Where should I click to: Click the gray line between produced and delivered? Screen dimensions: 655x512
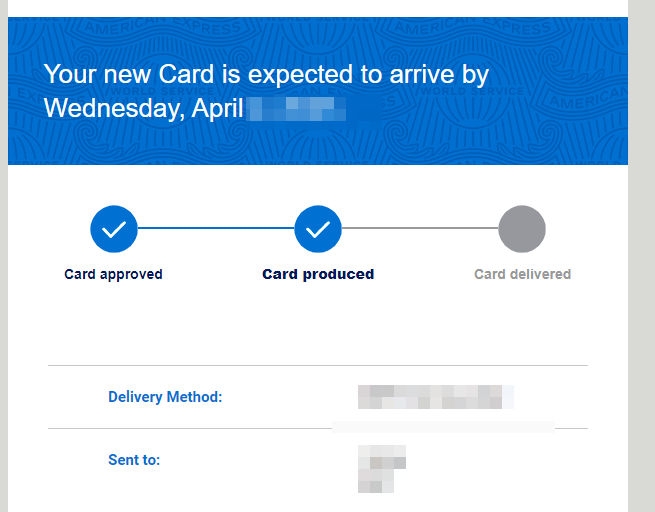pos(420,228)
